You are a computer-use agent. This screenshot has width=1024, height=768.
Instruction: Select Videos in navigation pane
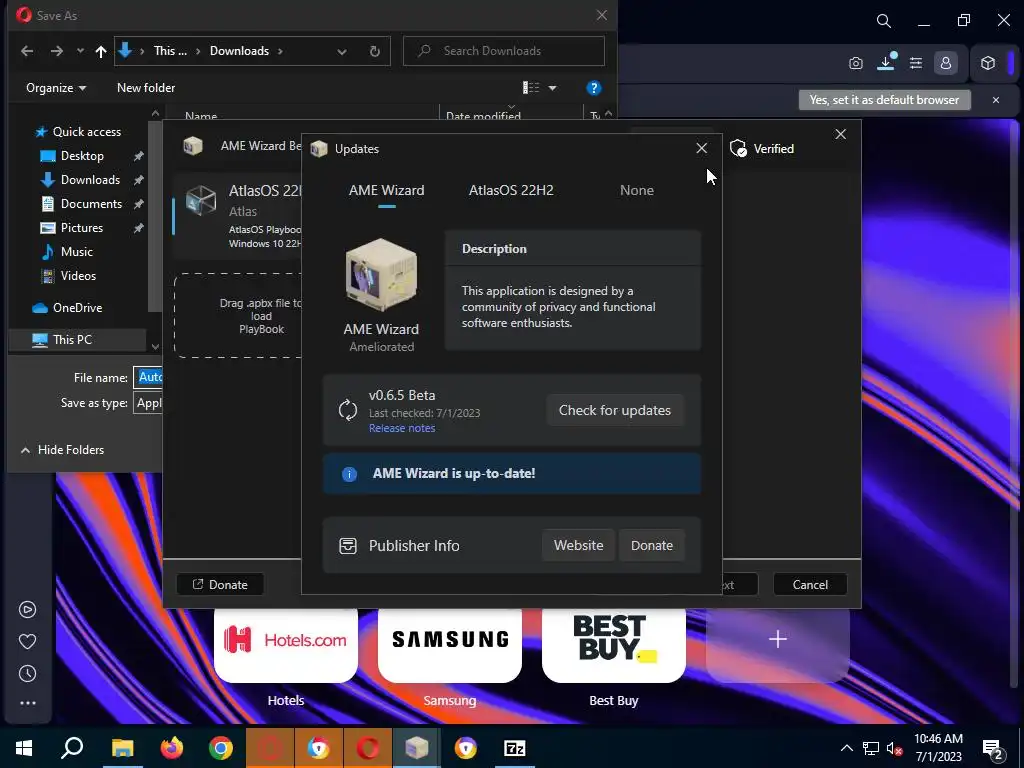(78, 276)
